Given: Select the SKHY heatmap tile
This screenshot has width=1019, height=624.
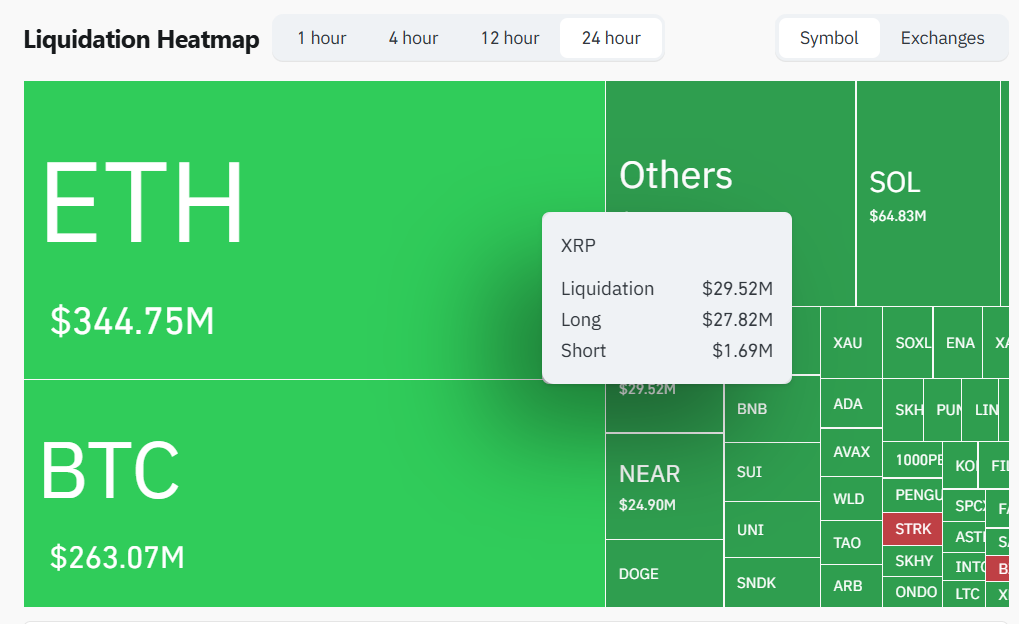Looking at the screenshot, I should pyautogui.click(x=913, y=561).
